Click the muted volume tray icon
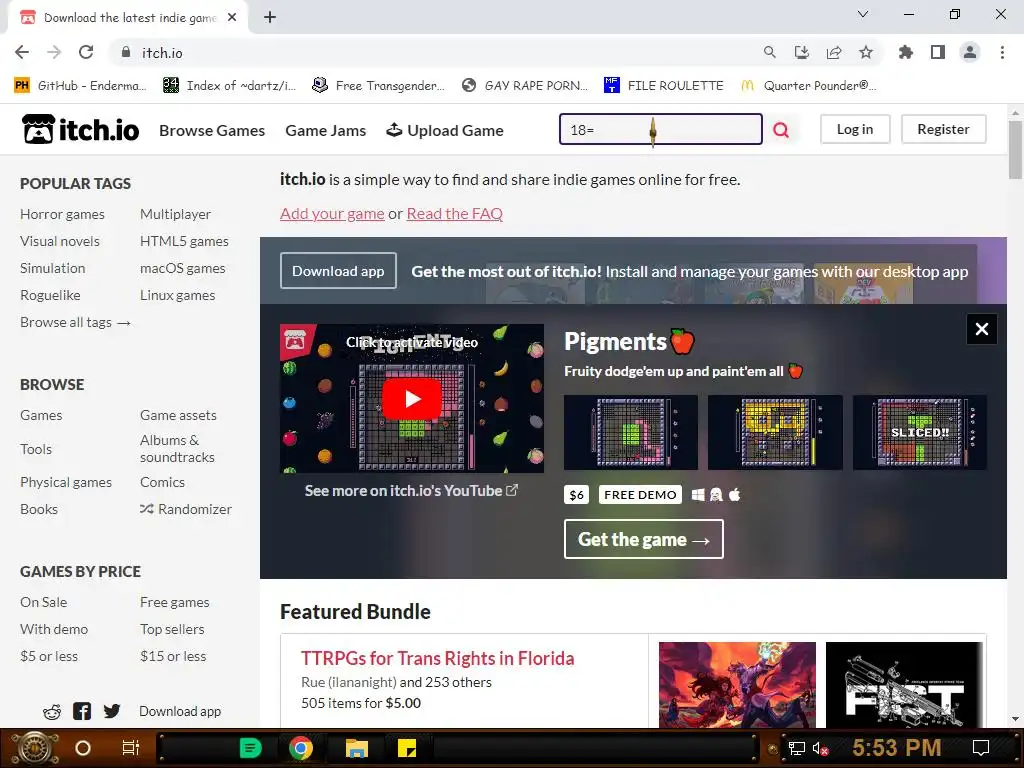The height and width of the screenshot is (768, 1024). tap(820, 748)
